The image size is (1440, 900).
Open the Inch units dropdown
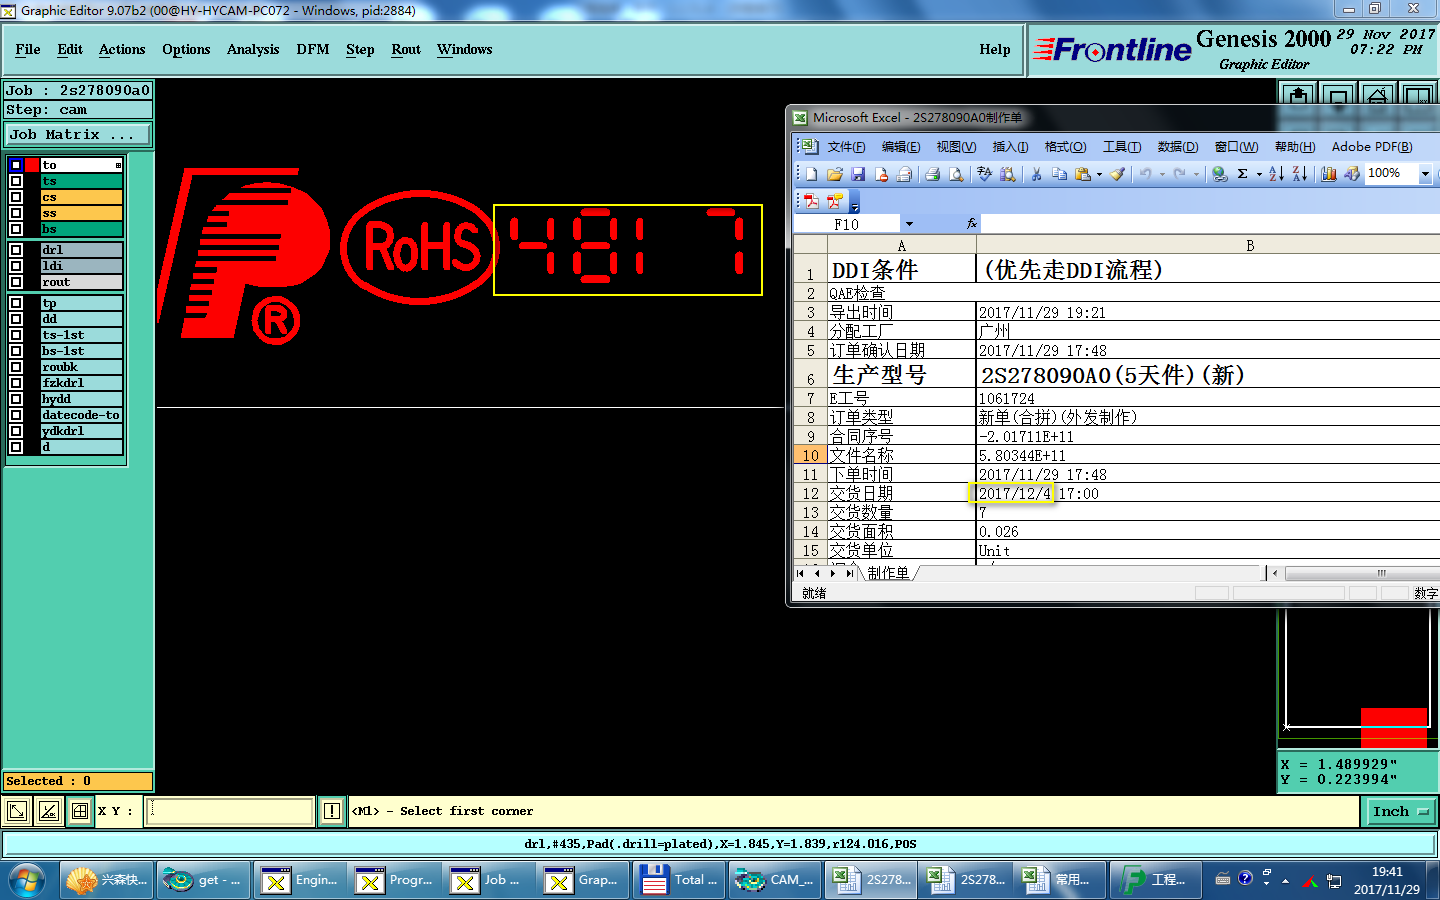[1401, 811]
